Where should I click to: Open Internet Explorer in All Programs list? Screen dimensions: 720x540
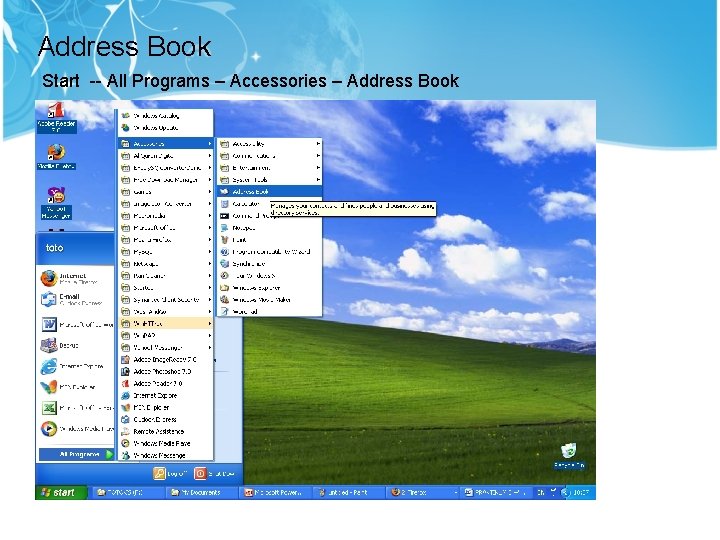click(165, 395)
